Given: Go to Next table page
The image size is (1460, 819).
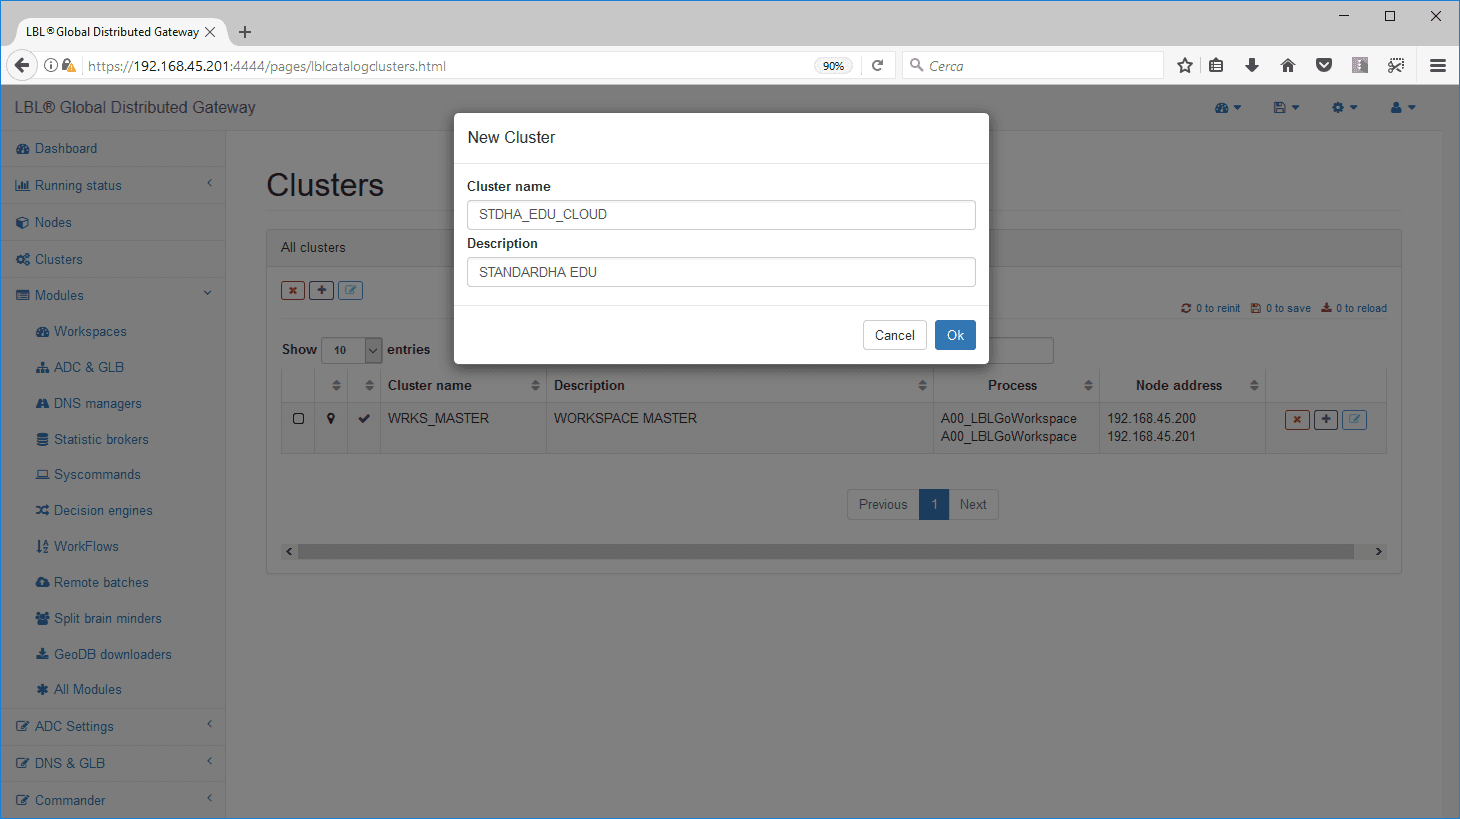Looking at the screenshot, I should (973, 504).
